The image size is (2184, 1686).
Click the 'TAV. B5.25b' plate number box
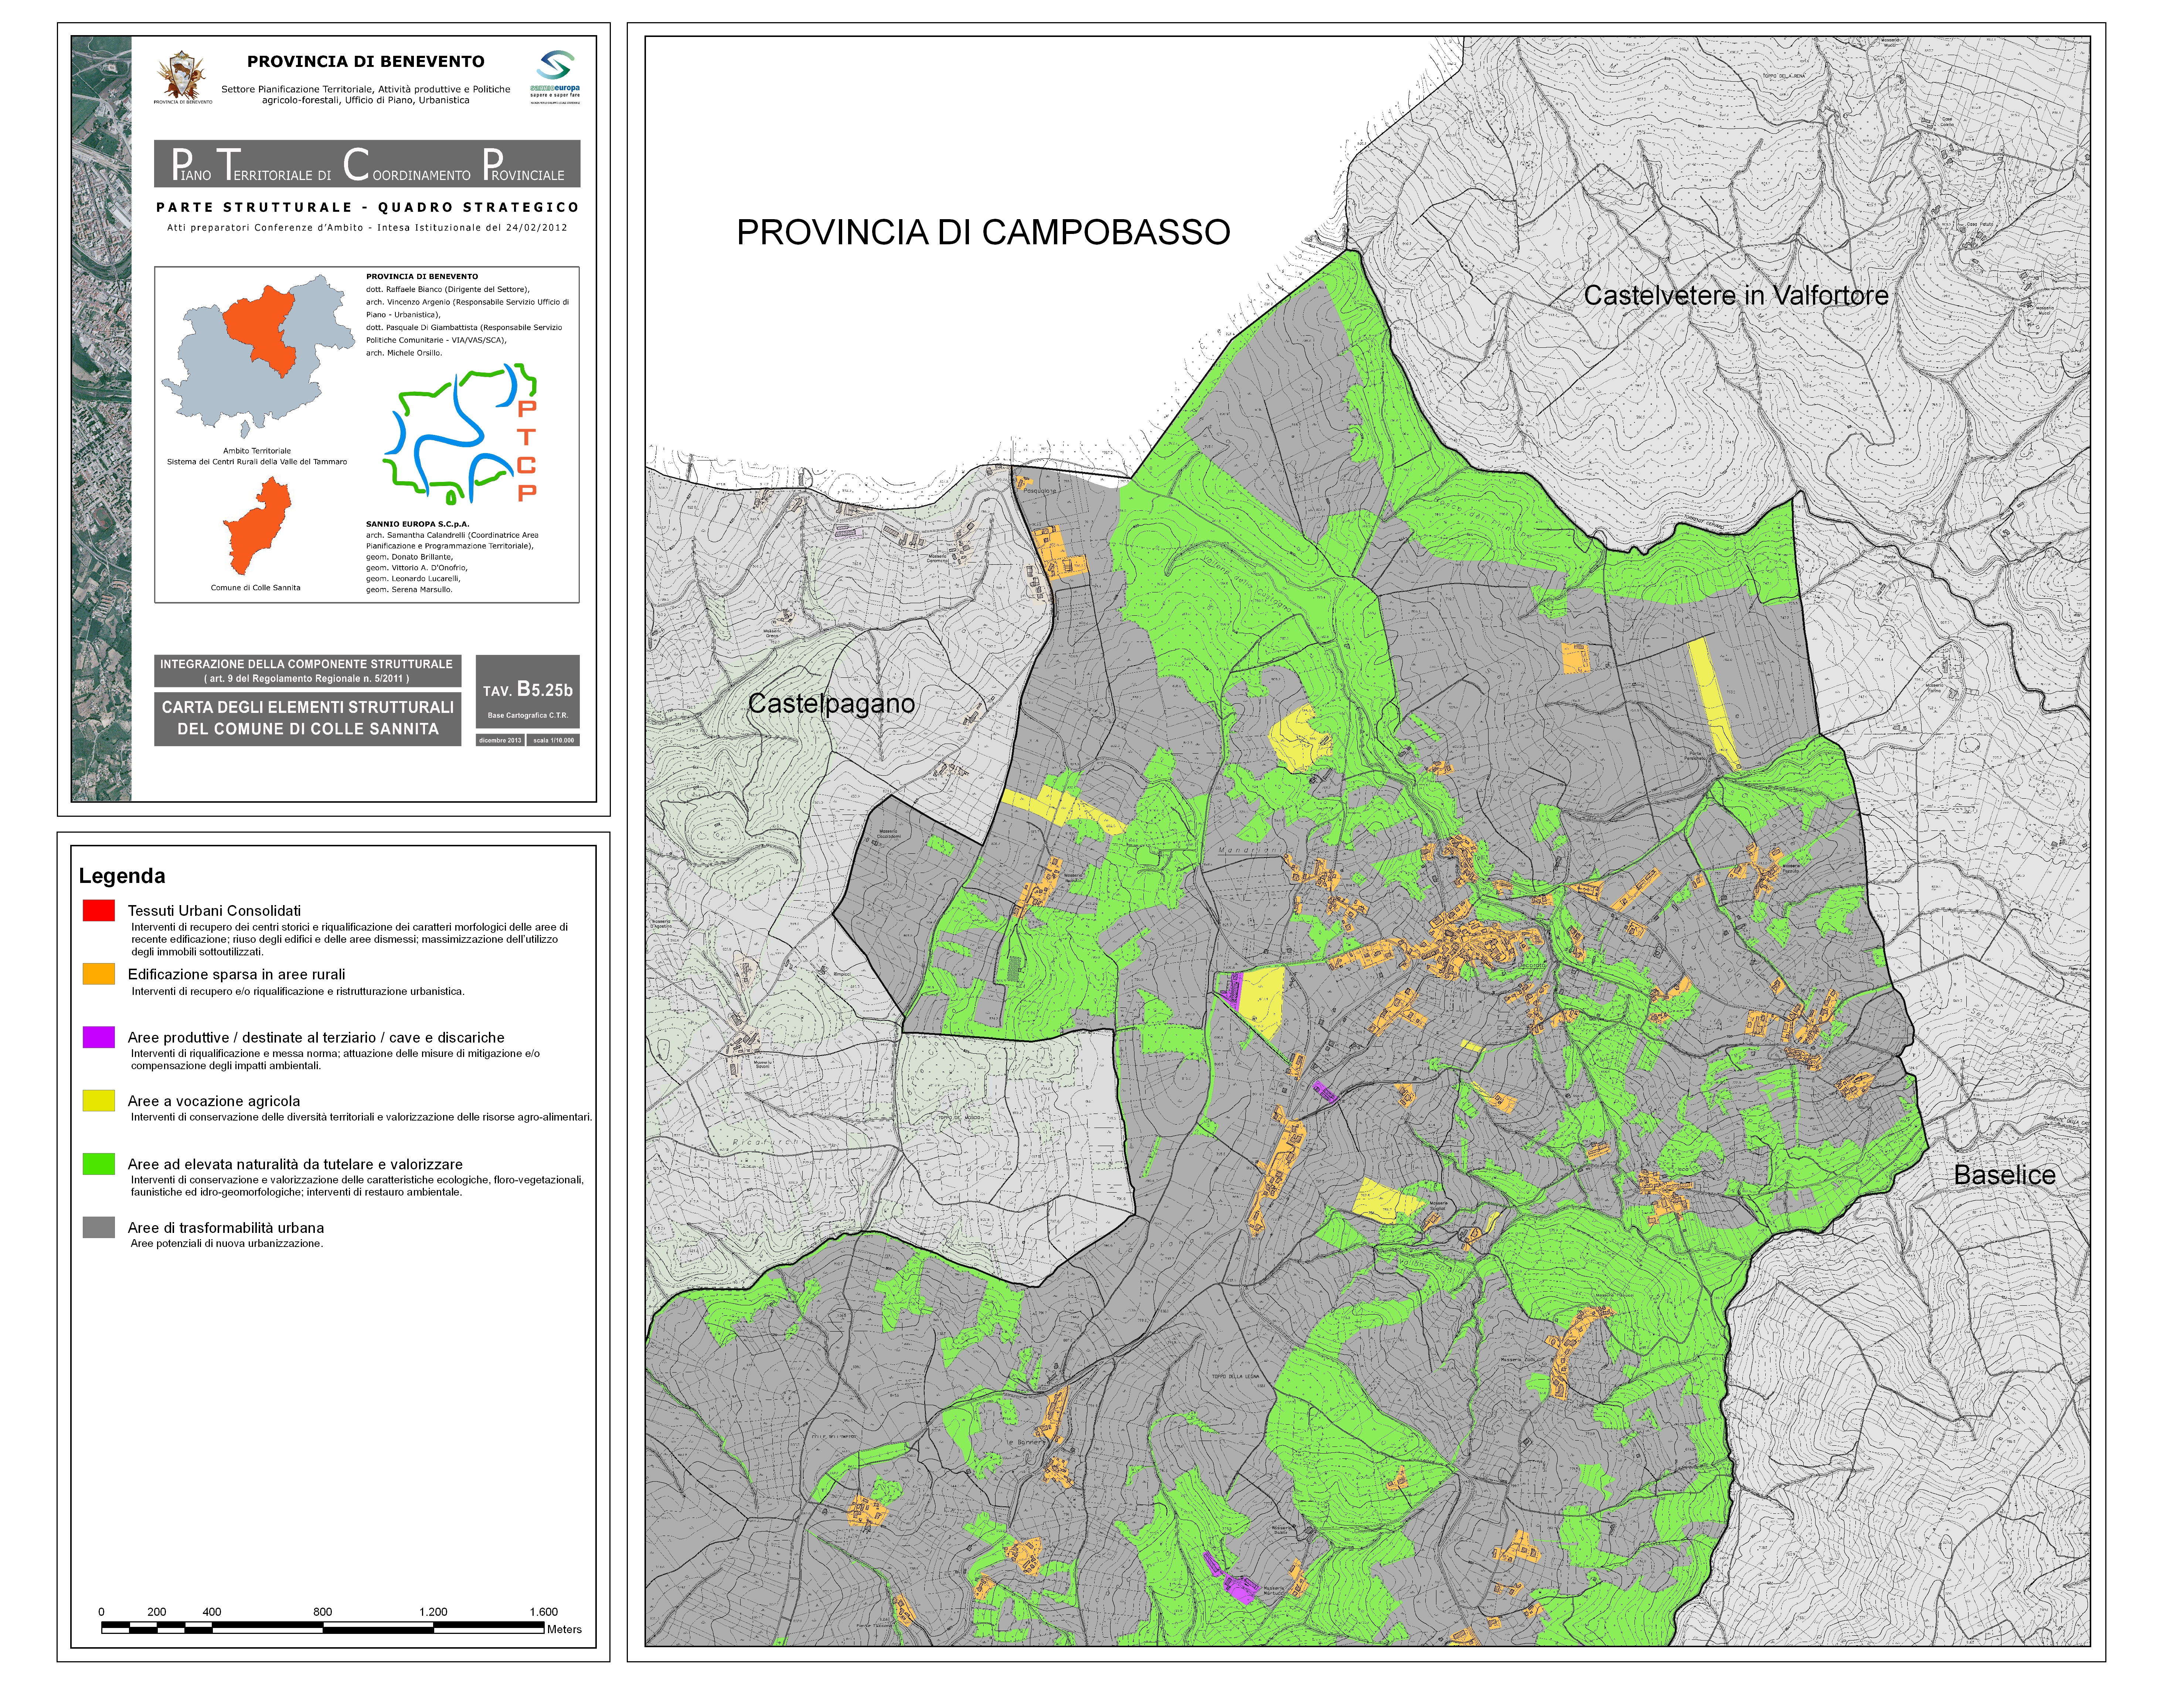[528, 691]
